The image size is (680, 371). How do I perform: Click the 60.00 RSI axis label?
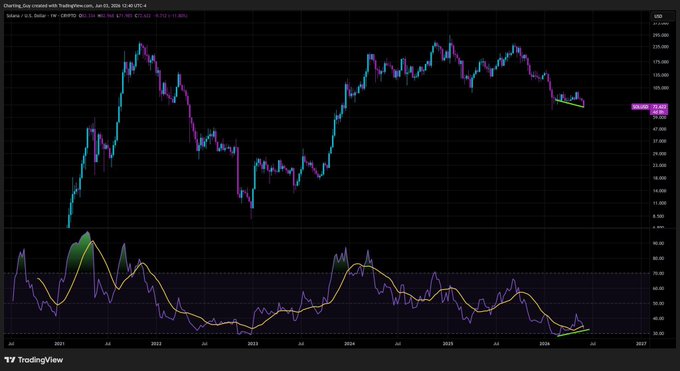658,288
